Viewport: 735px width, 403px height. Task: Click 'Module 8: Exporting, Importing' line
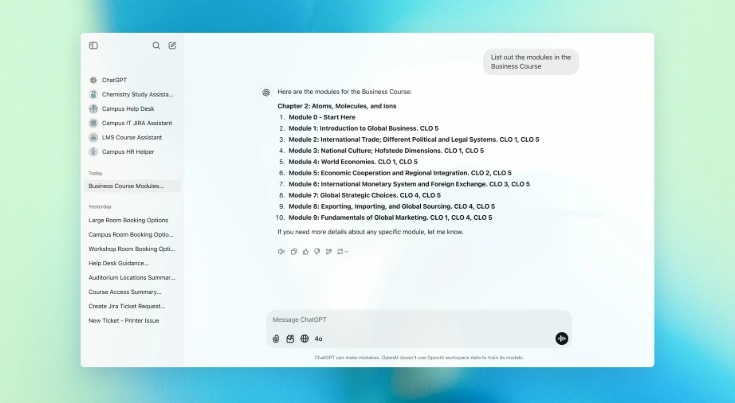point(391,207)
